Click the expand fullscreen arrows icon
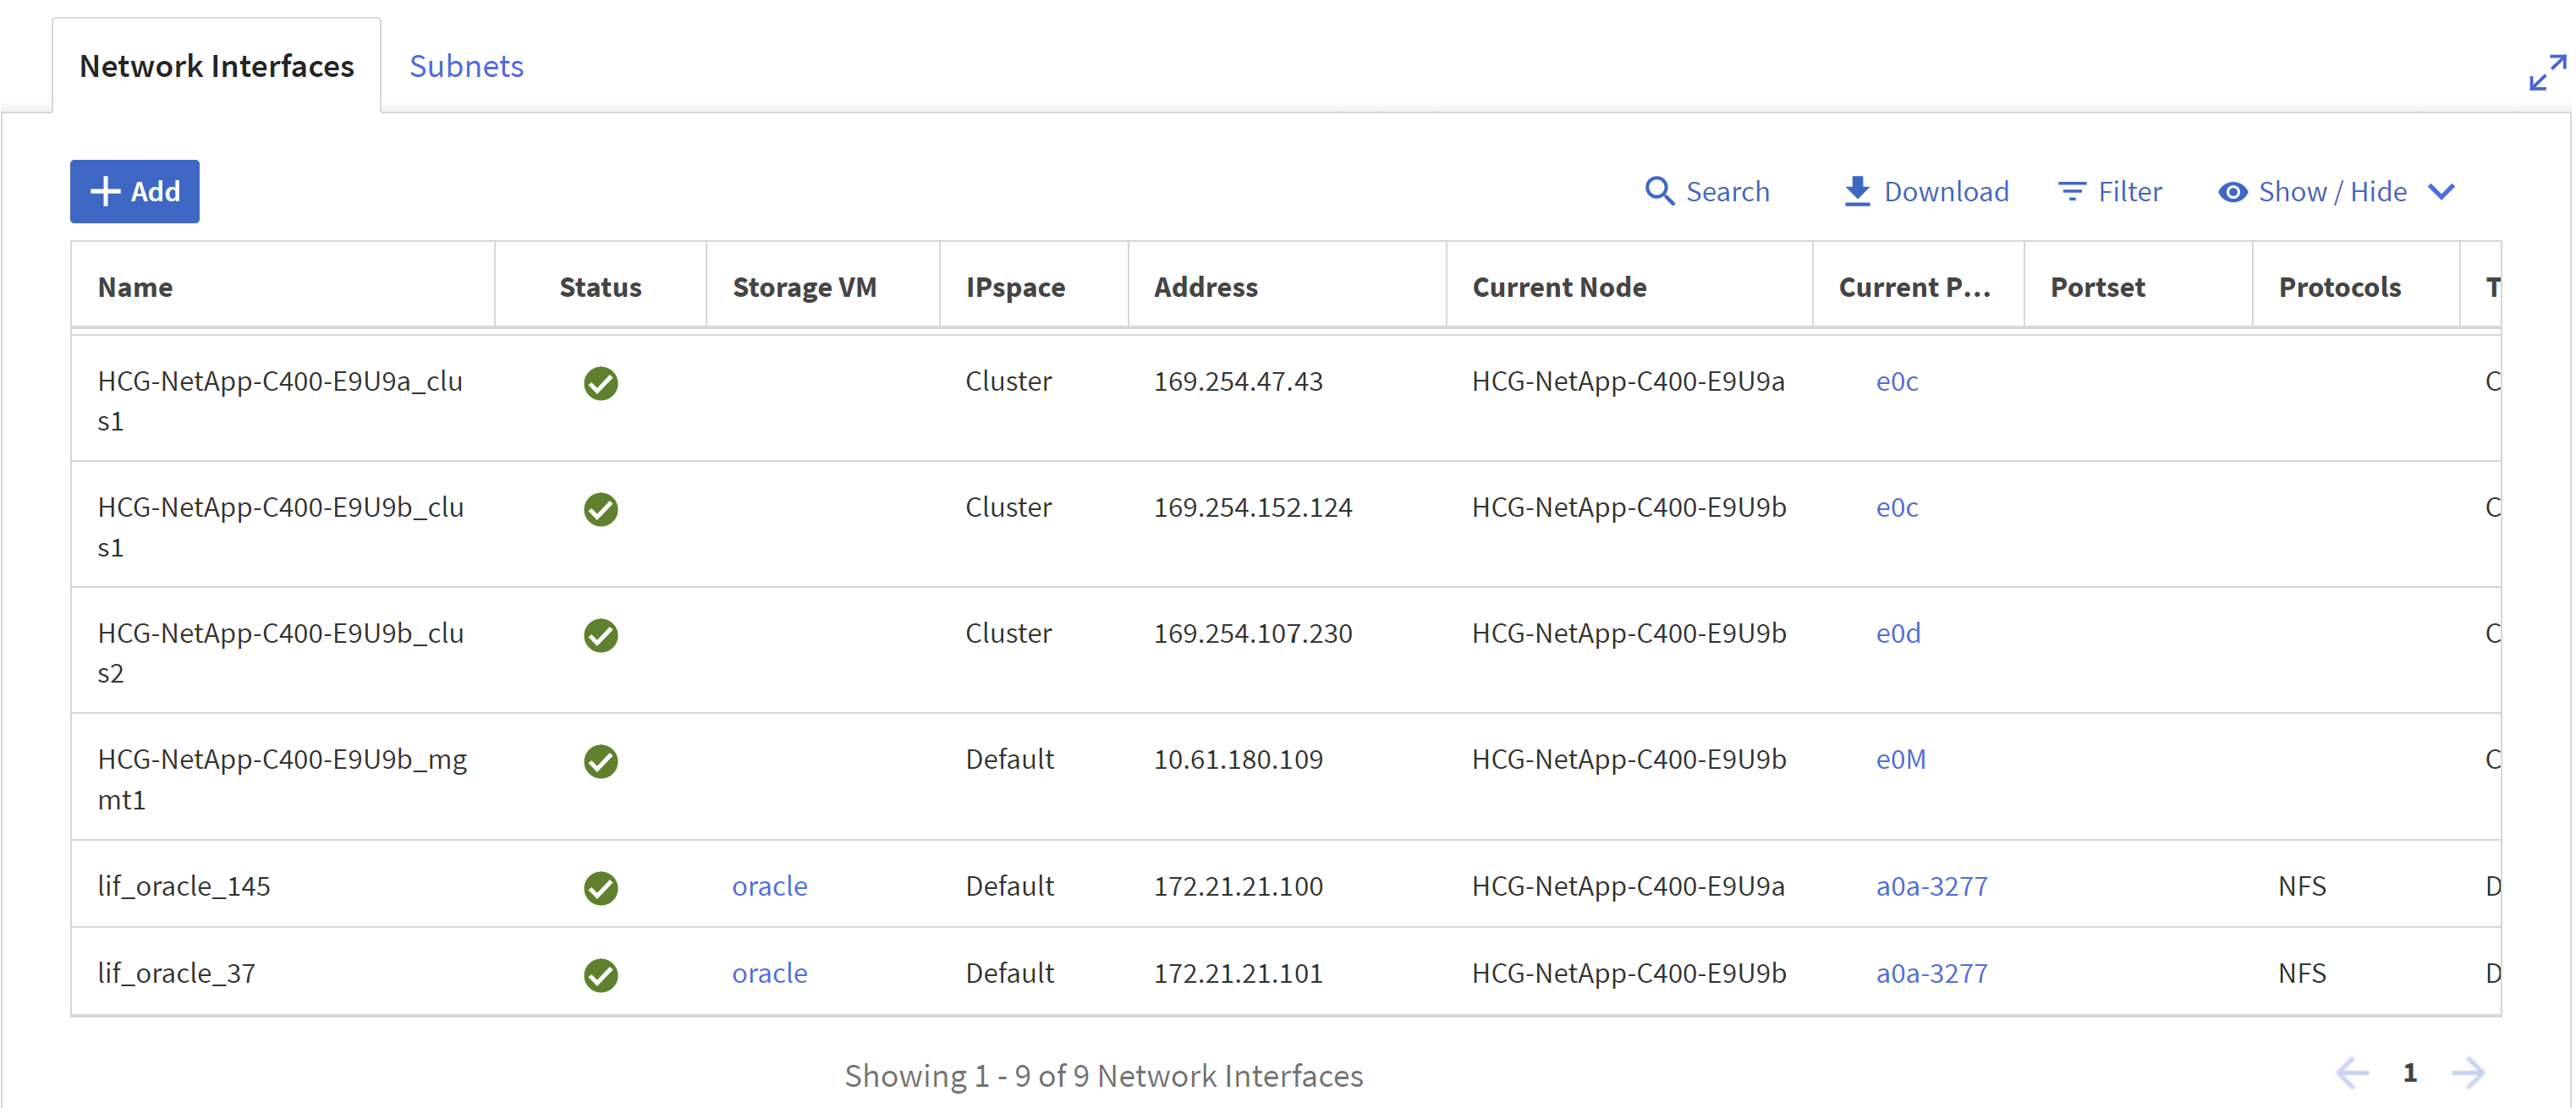 pyautogui.click(x=2546, y=72)
